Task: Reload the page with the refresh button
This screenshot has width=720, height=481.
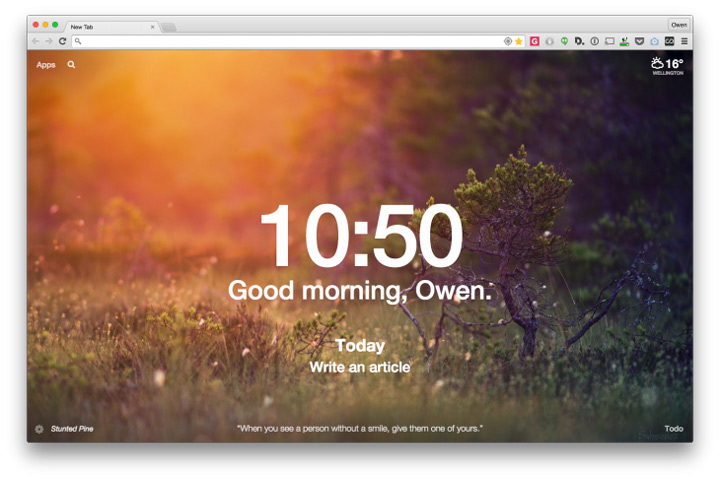Action: 62,41
